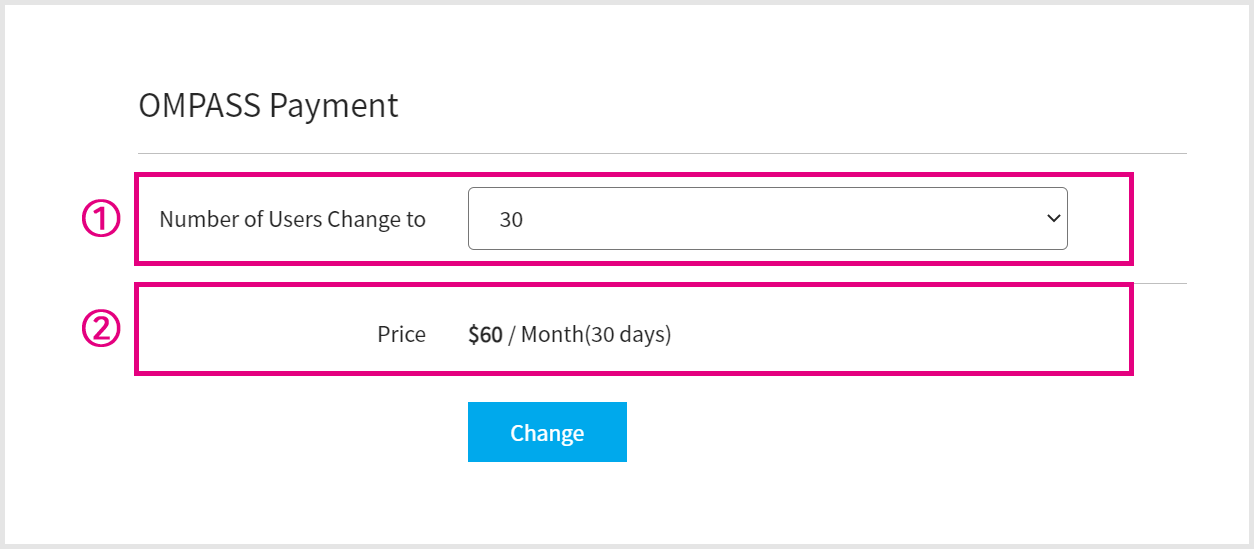1254x549 pixels.
Task: Click the pink outline around the Price row
Action: pyautogui.click(x=634, y=373)
